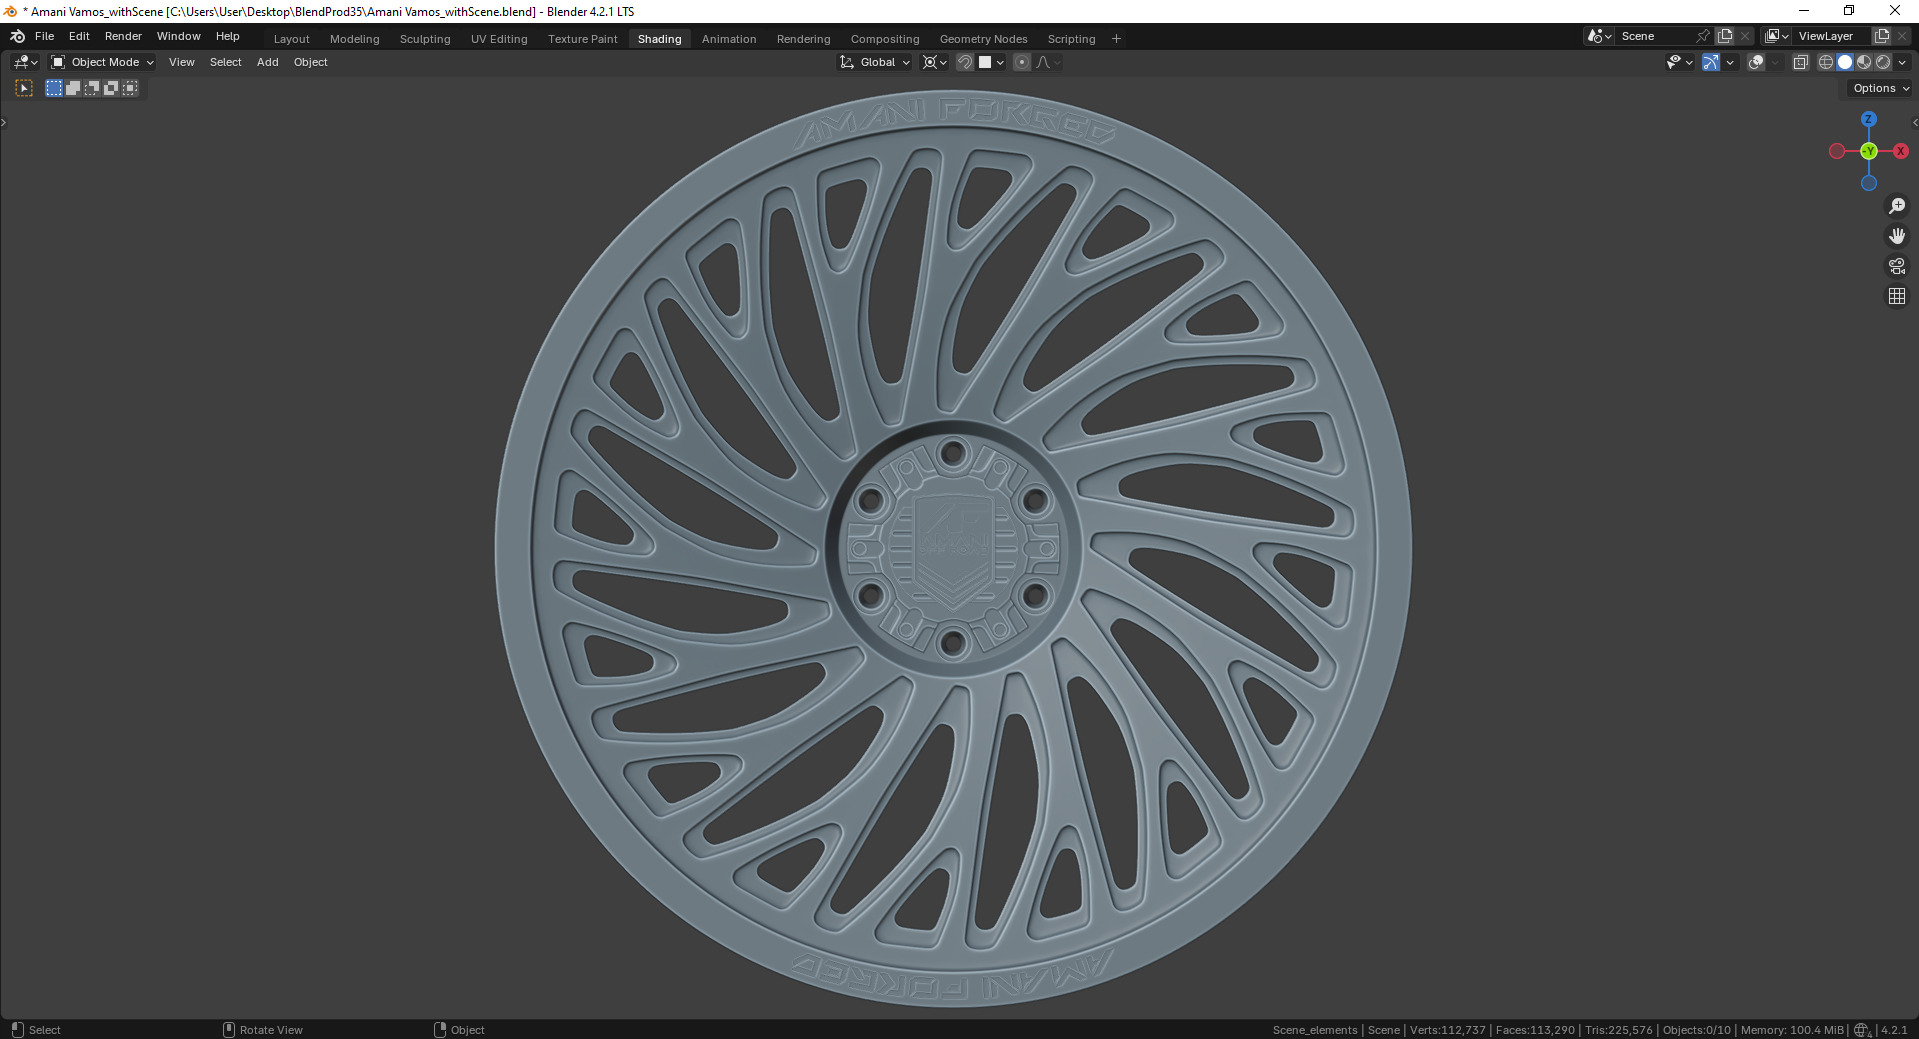
Task: Switch to the UV Editing workspace tab
Action: pyautogui.click(x=499, y=39)
